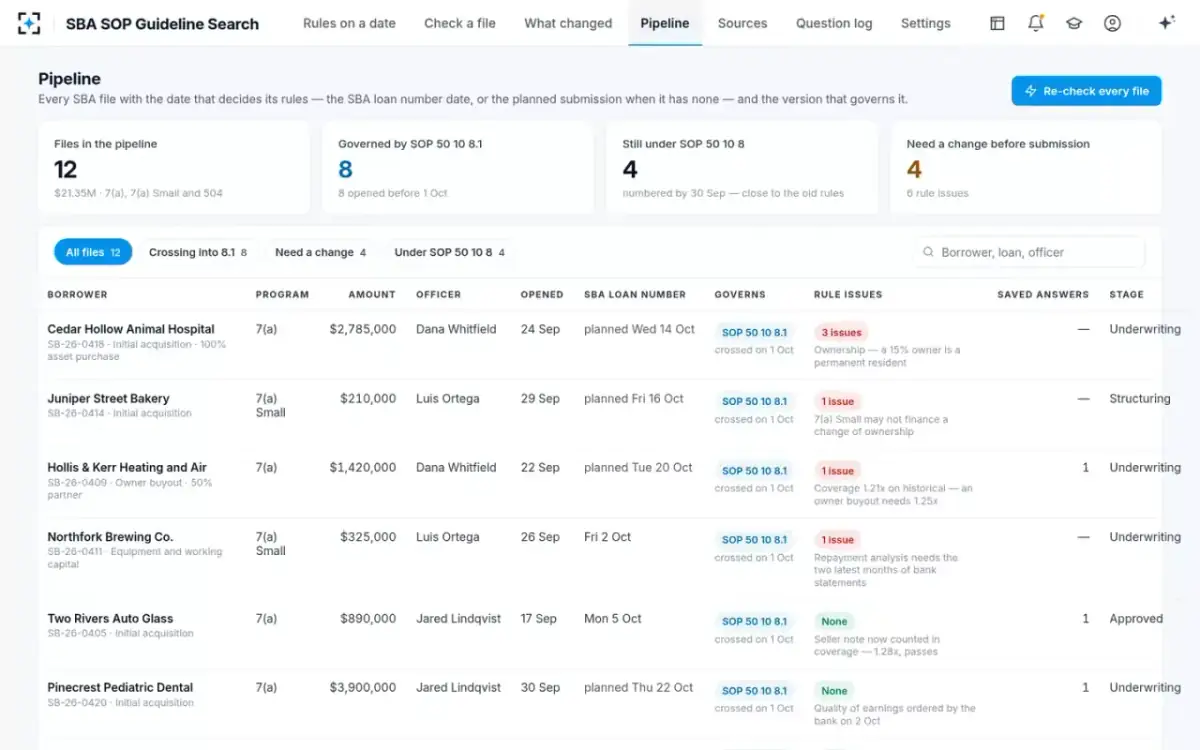The height and width of the screenshot is (750, 1200).
Task: Show files that Need a change
Action: click(x=320, y=252)
